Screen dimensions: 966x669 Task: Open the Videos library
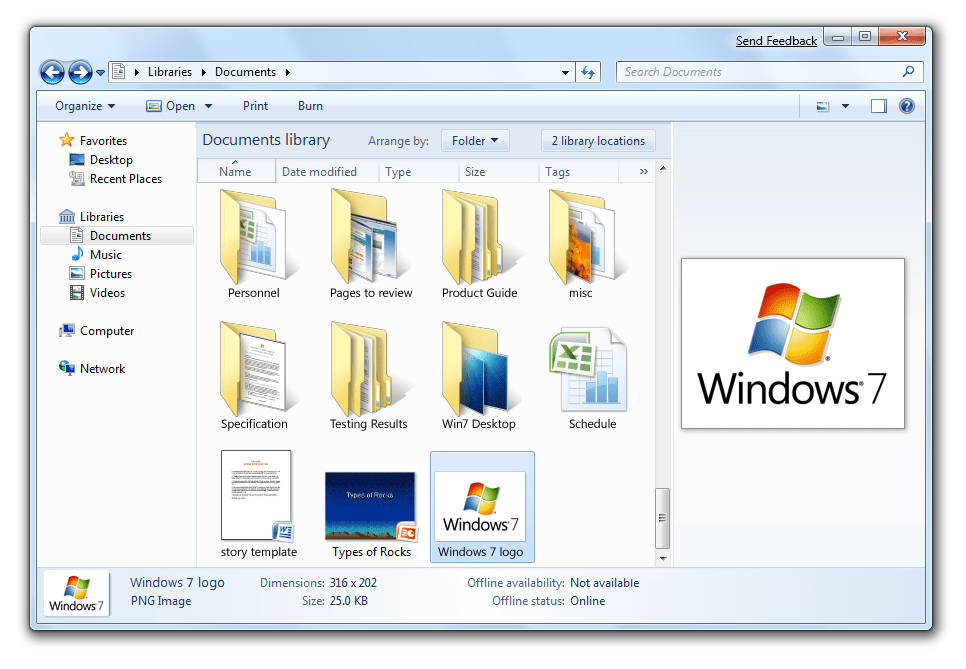[105, 292]
